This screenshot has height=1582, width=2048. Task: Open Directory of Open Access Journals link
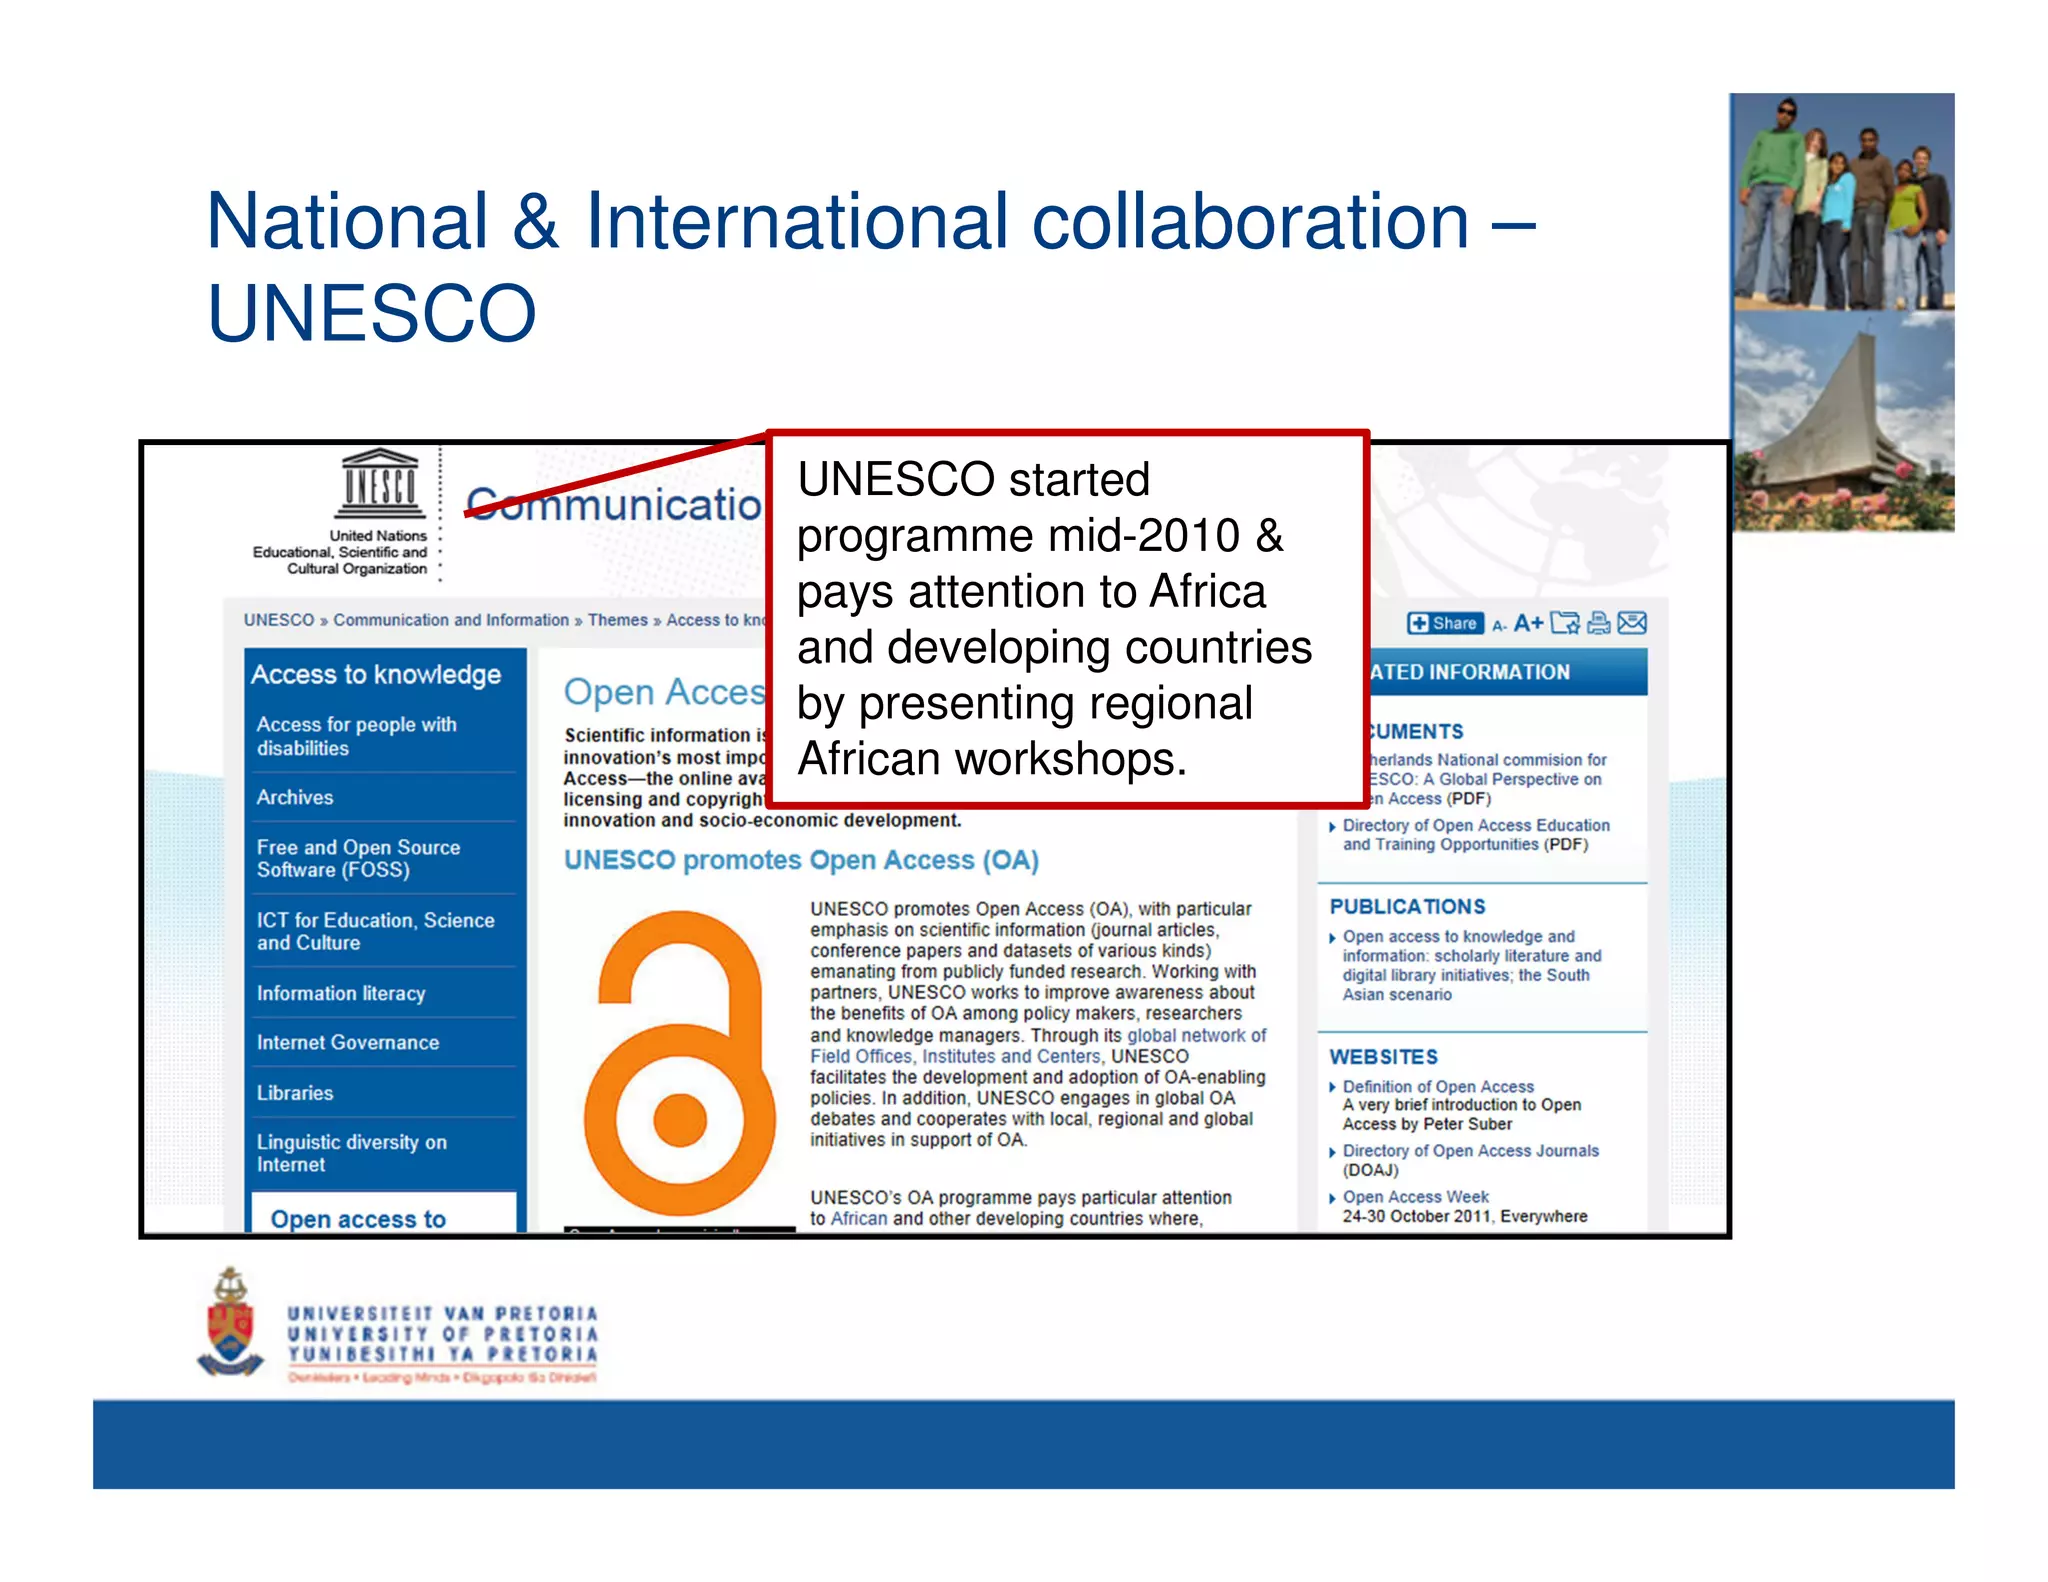pos(1471,1151)
